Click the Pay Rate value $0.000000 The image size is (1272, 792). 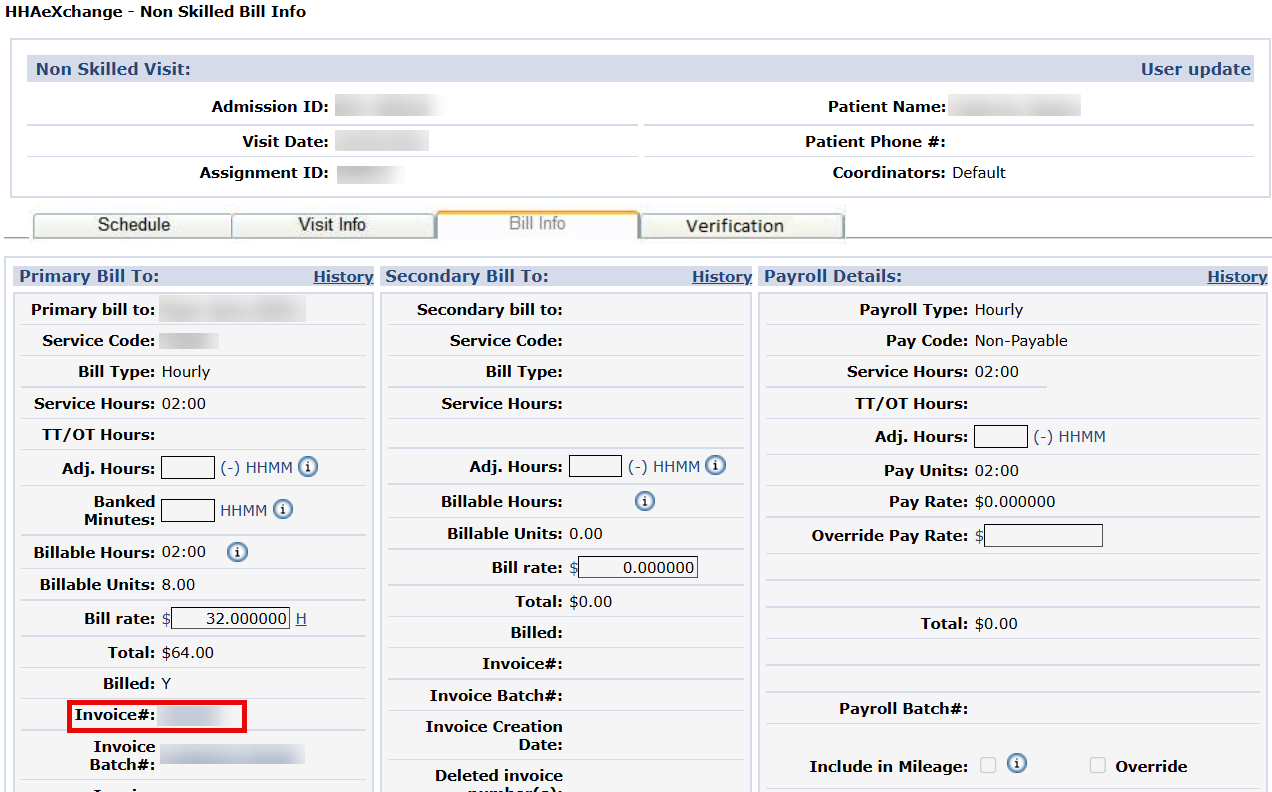1015,502
